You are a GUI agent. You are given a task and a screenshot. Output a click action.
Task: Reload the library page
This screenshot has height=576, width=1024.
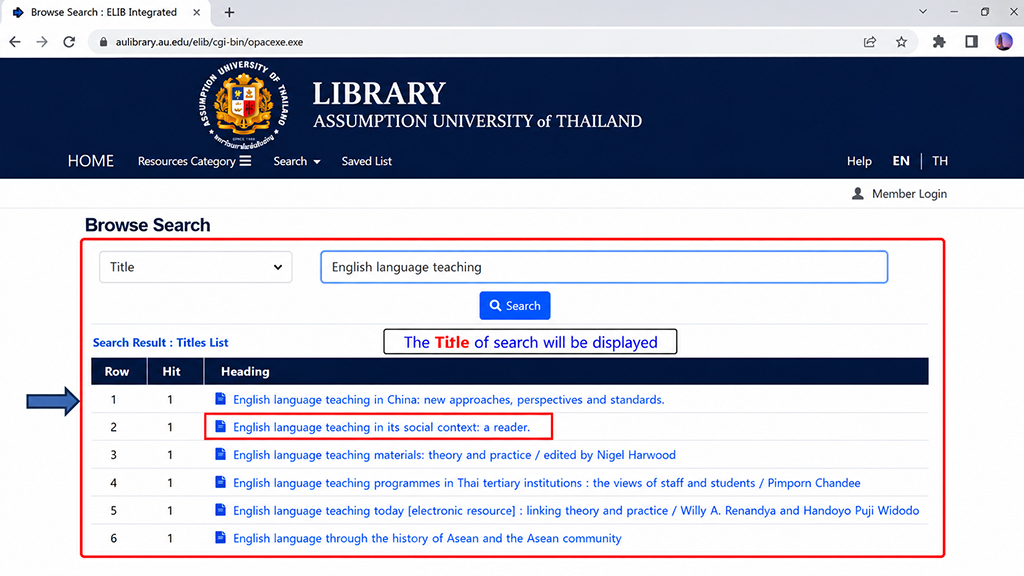[69, 42]
